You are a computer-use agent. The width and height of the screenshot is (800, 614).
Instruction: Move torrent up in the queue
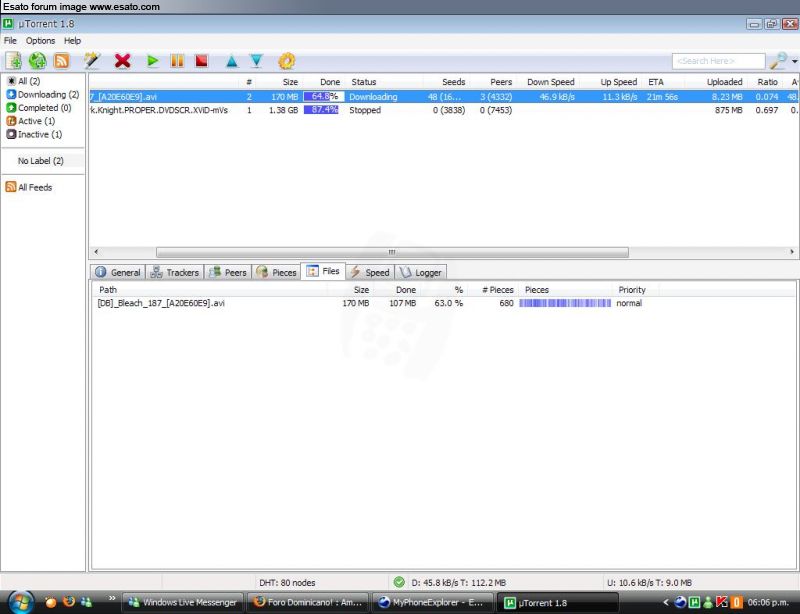232,61
